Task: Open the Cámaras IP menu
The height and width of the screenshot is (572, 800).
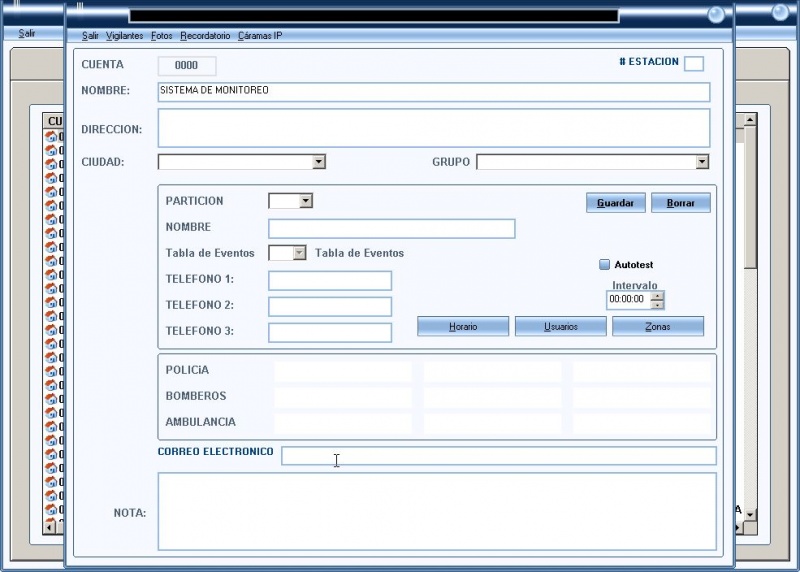Action: [260, 36]
